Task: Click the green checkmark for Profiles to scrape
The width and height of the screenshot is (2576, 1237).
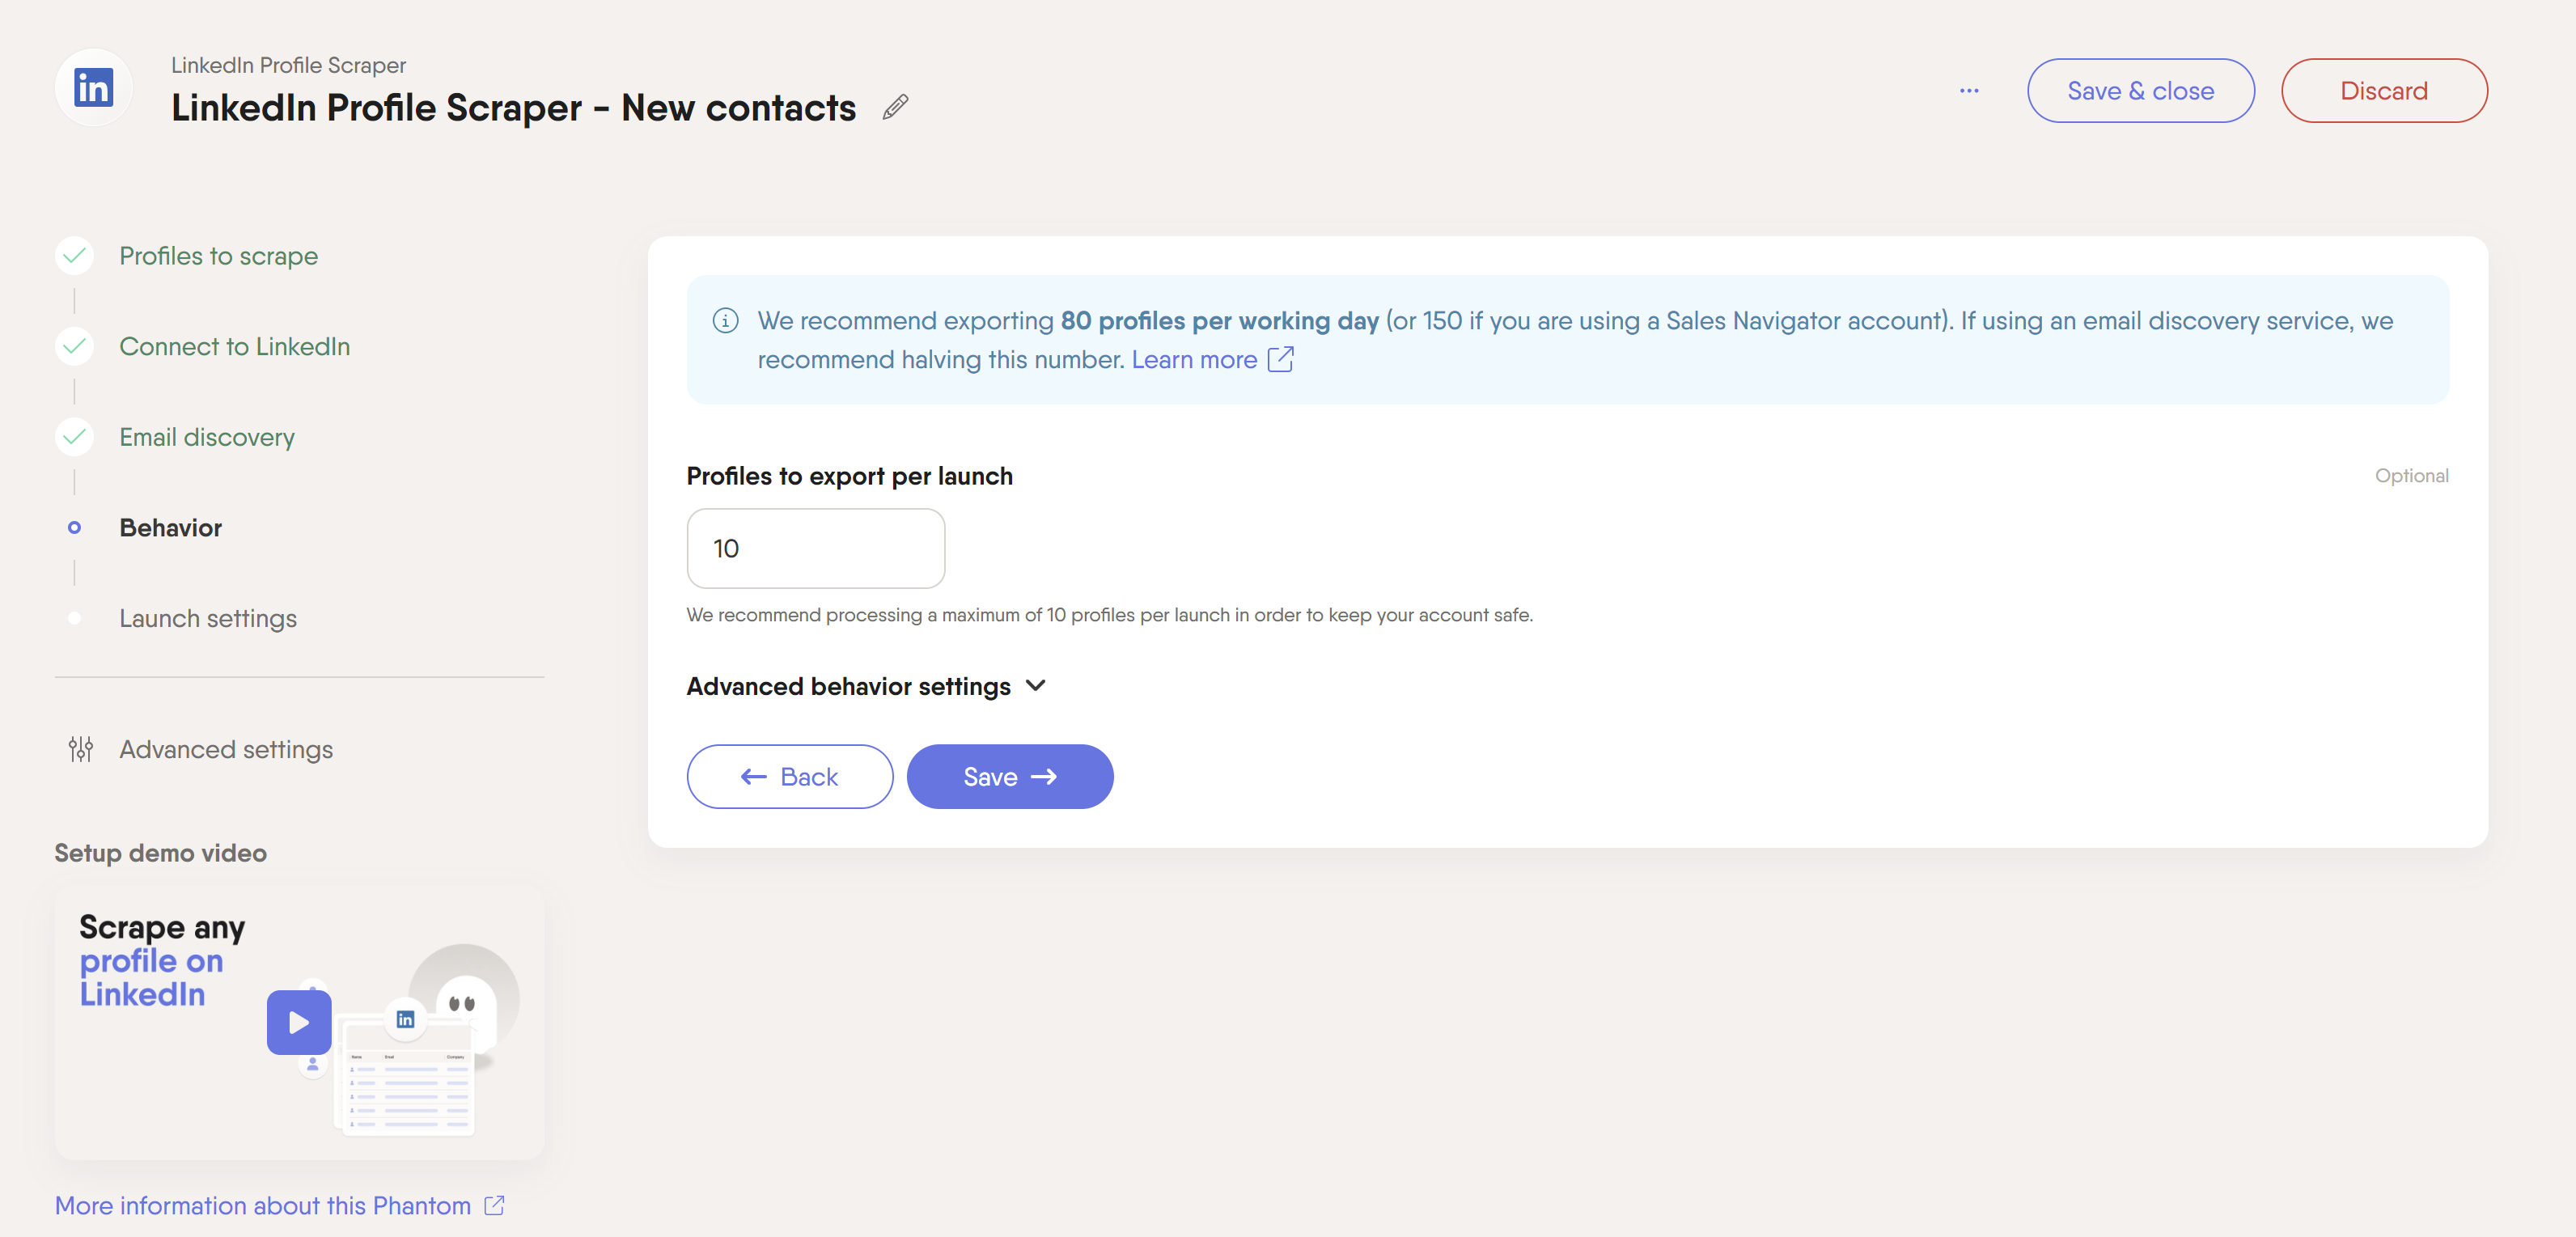Action: (74, 256)
